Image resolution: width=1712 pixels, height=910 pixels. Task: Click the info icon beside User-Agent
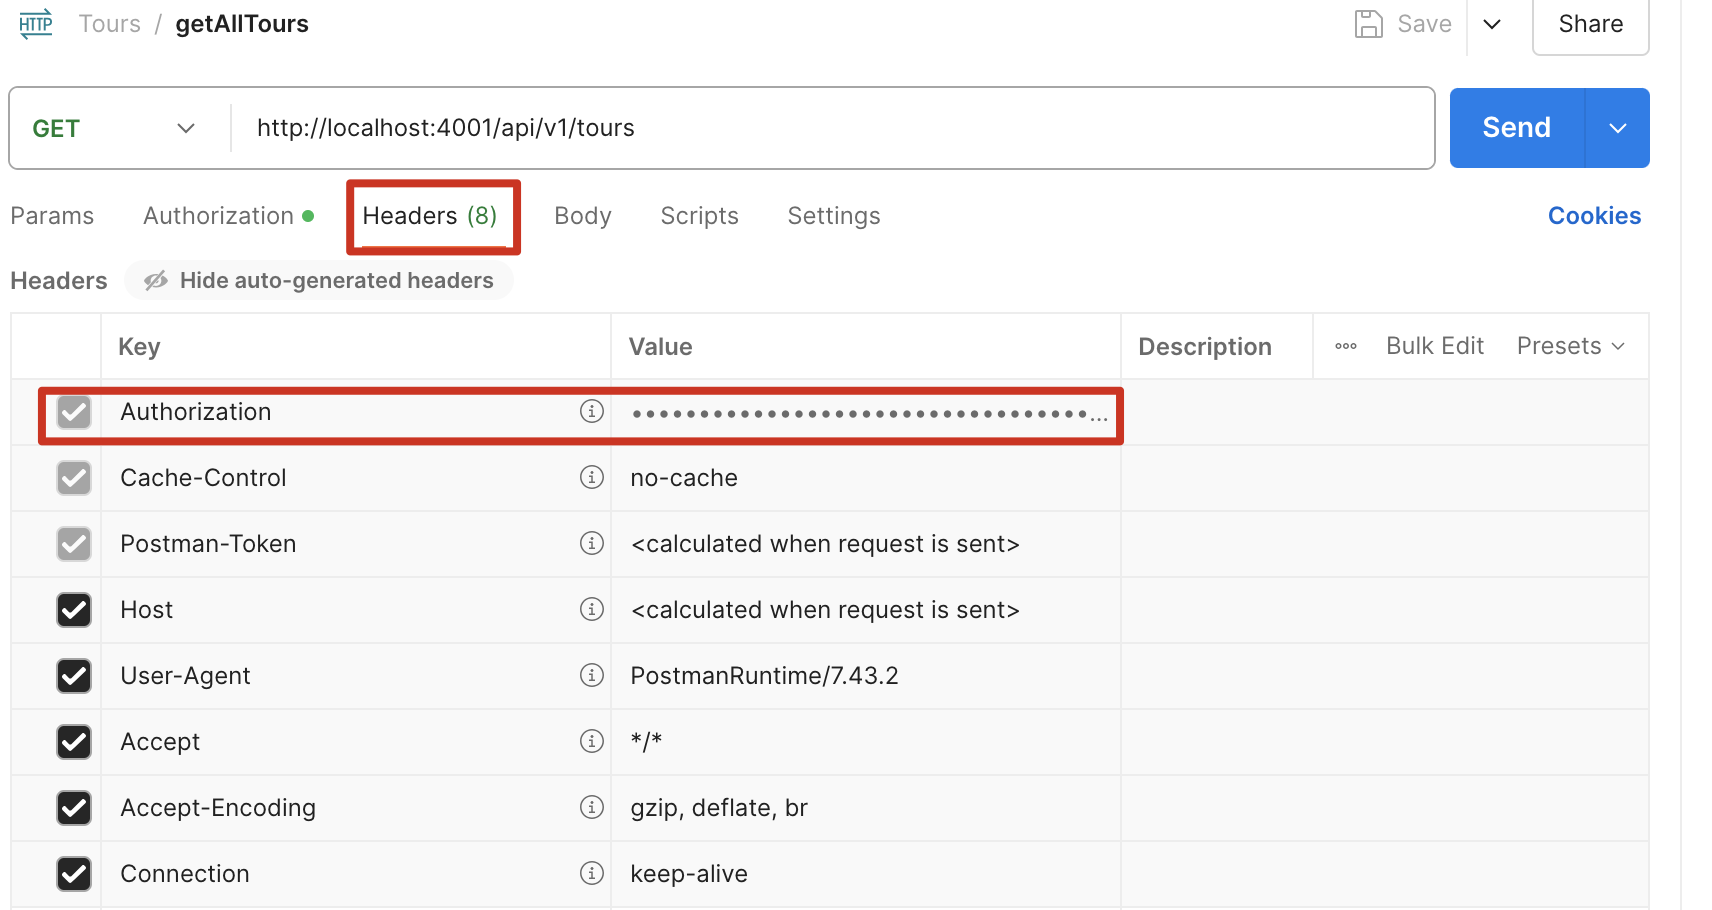(592, 675)
